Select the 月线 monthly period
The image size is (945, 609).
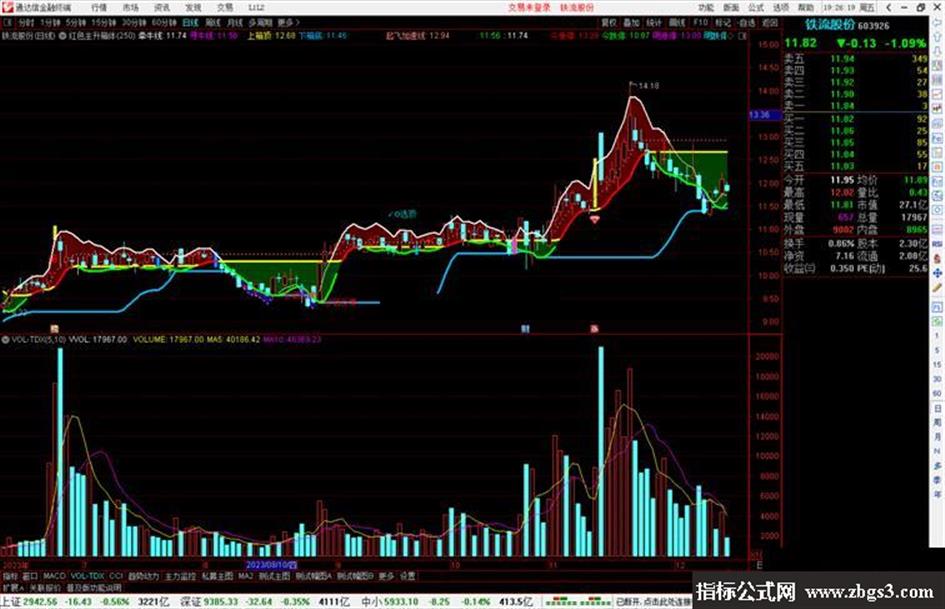click(234, 22)
